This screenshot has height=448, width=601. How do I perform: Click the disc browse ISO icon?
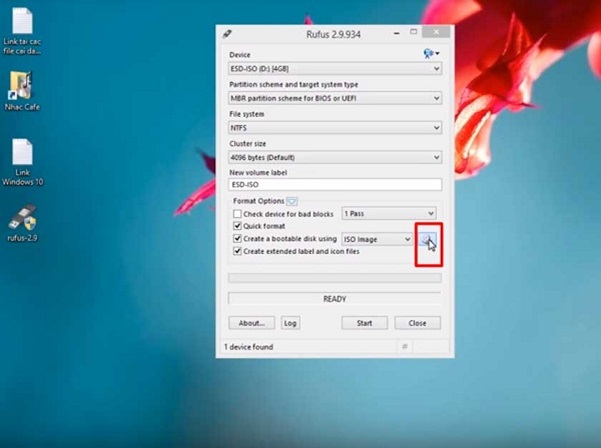pos(427,239)
